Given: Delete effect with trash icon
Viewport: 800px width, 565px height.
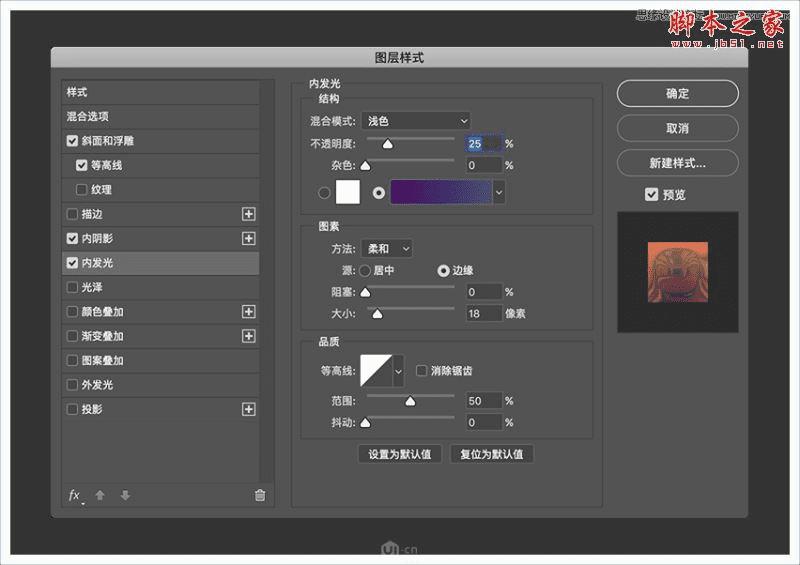Looking at the screenshot, I should (x=260, y=495).
